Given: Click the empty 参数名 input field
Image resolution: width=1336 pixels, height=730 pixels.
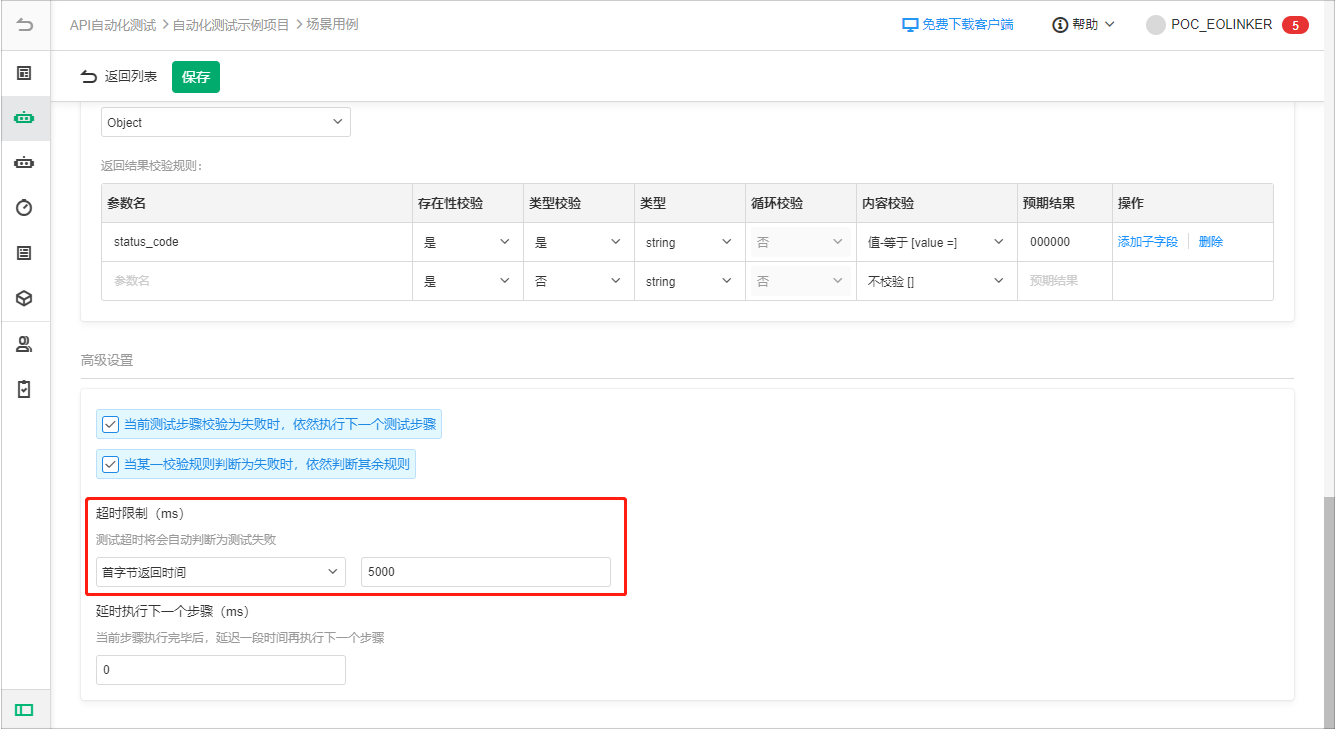Looking at the screenshot, I should [x=257, y=281].
